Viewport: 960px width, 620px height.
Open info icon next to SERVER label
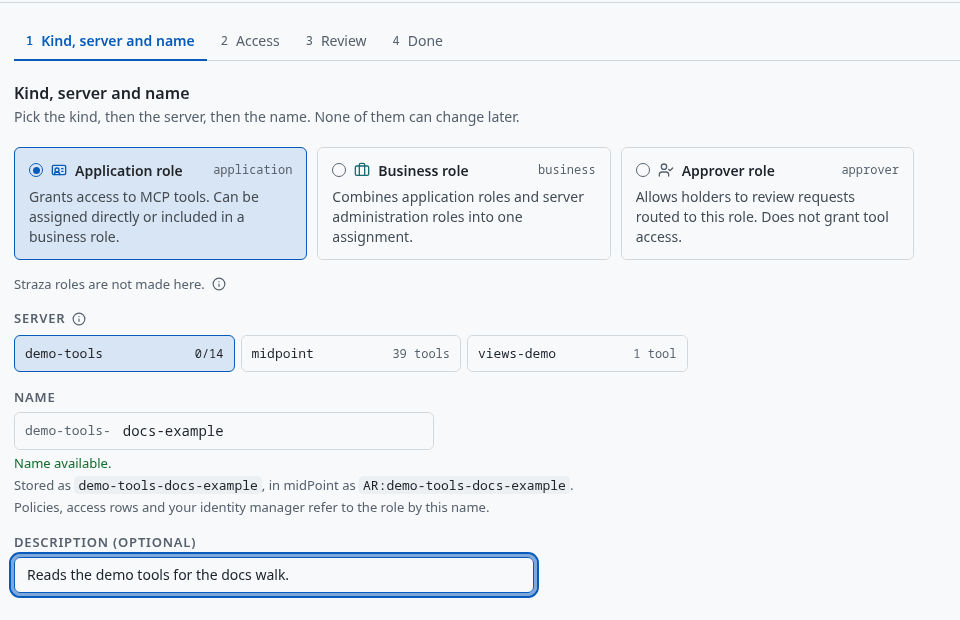(x=79, y=319)
